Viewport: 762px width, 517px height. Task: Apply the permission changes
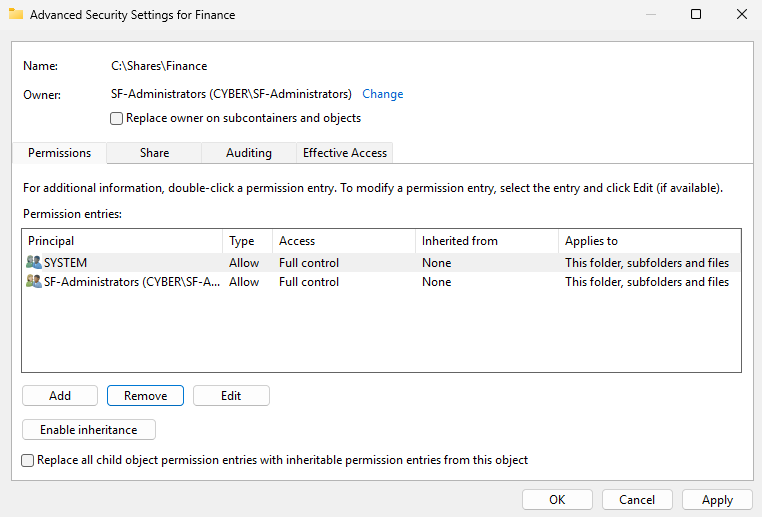click(x=717, y=499)
